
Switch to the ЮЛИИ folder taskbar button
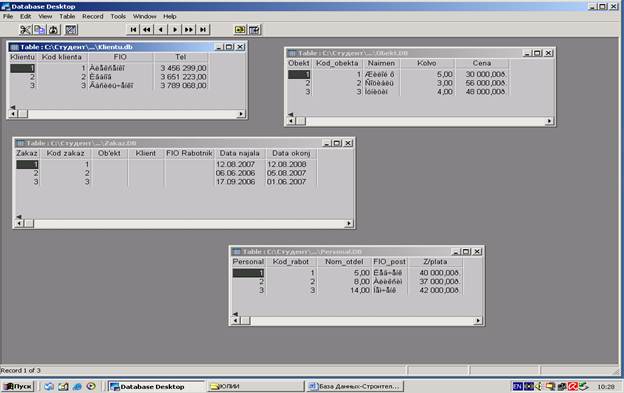tap(255, 386)
